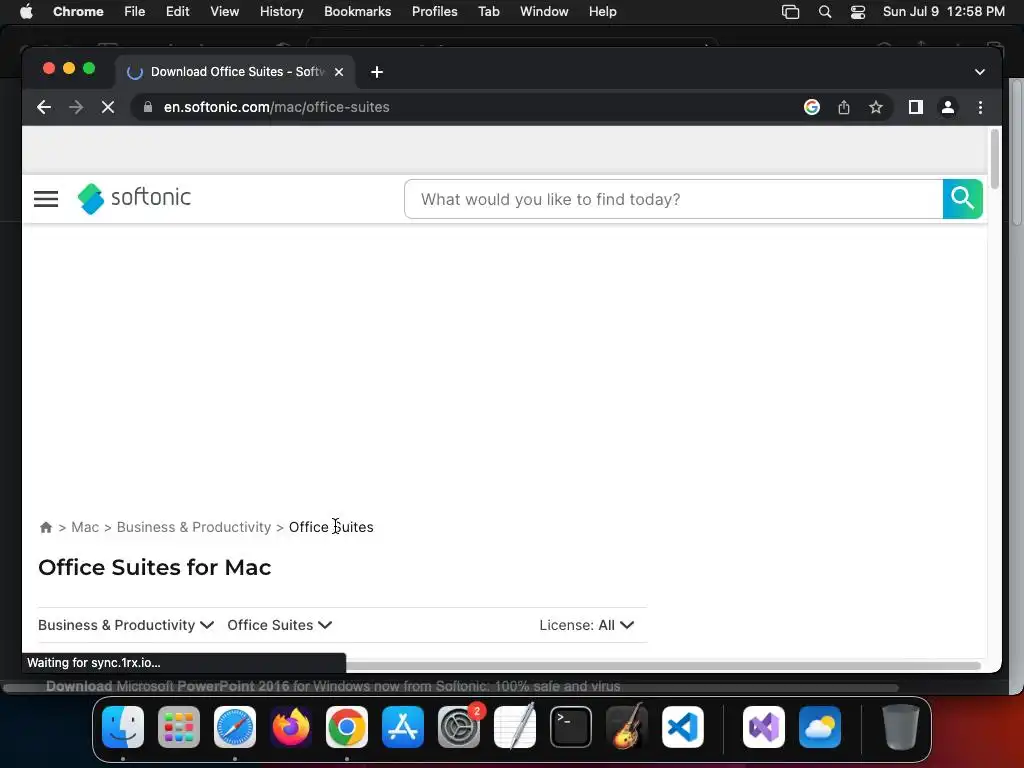Close the Download Office Suites tab

[x=338, y=72]
